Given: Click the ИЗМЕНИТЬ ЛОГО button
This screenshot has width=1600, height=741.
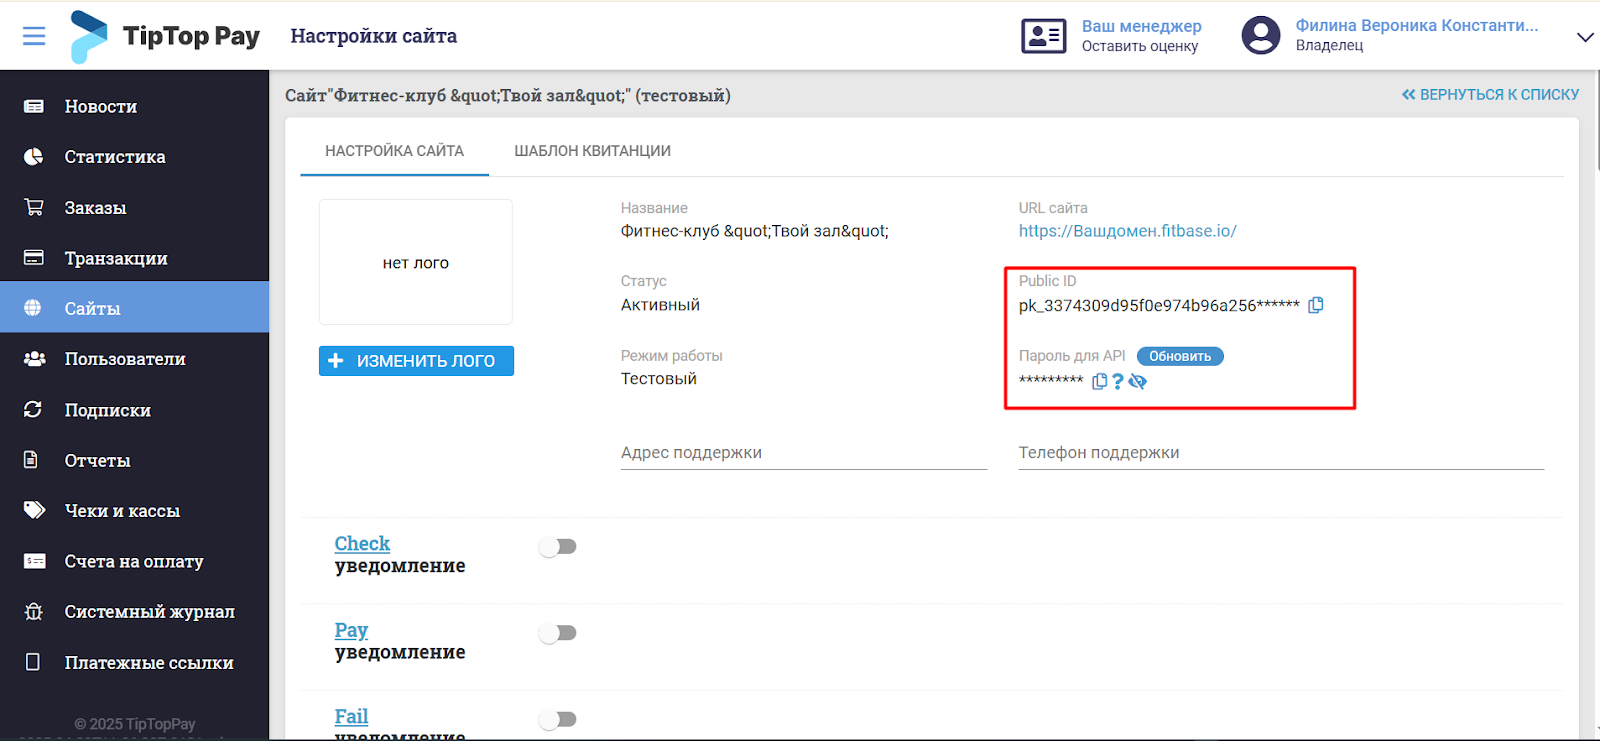Looking at the screenshot, I should coord(416,361).
